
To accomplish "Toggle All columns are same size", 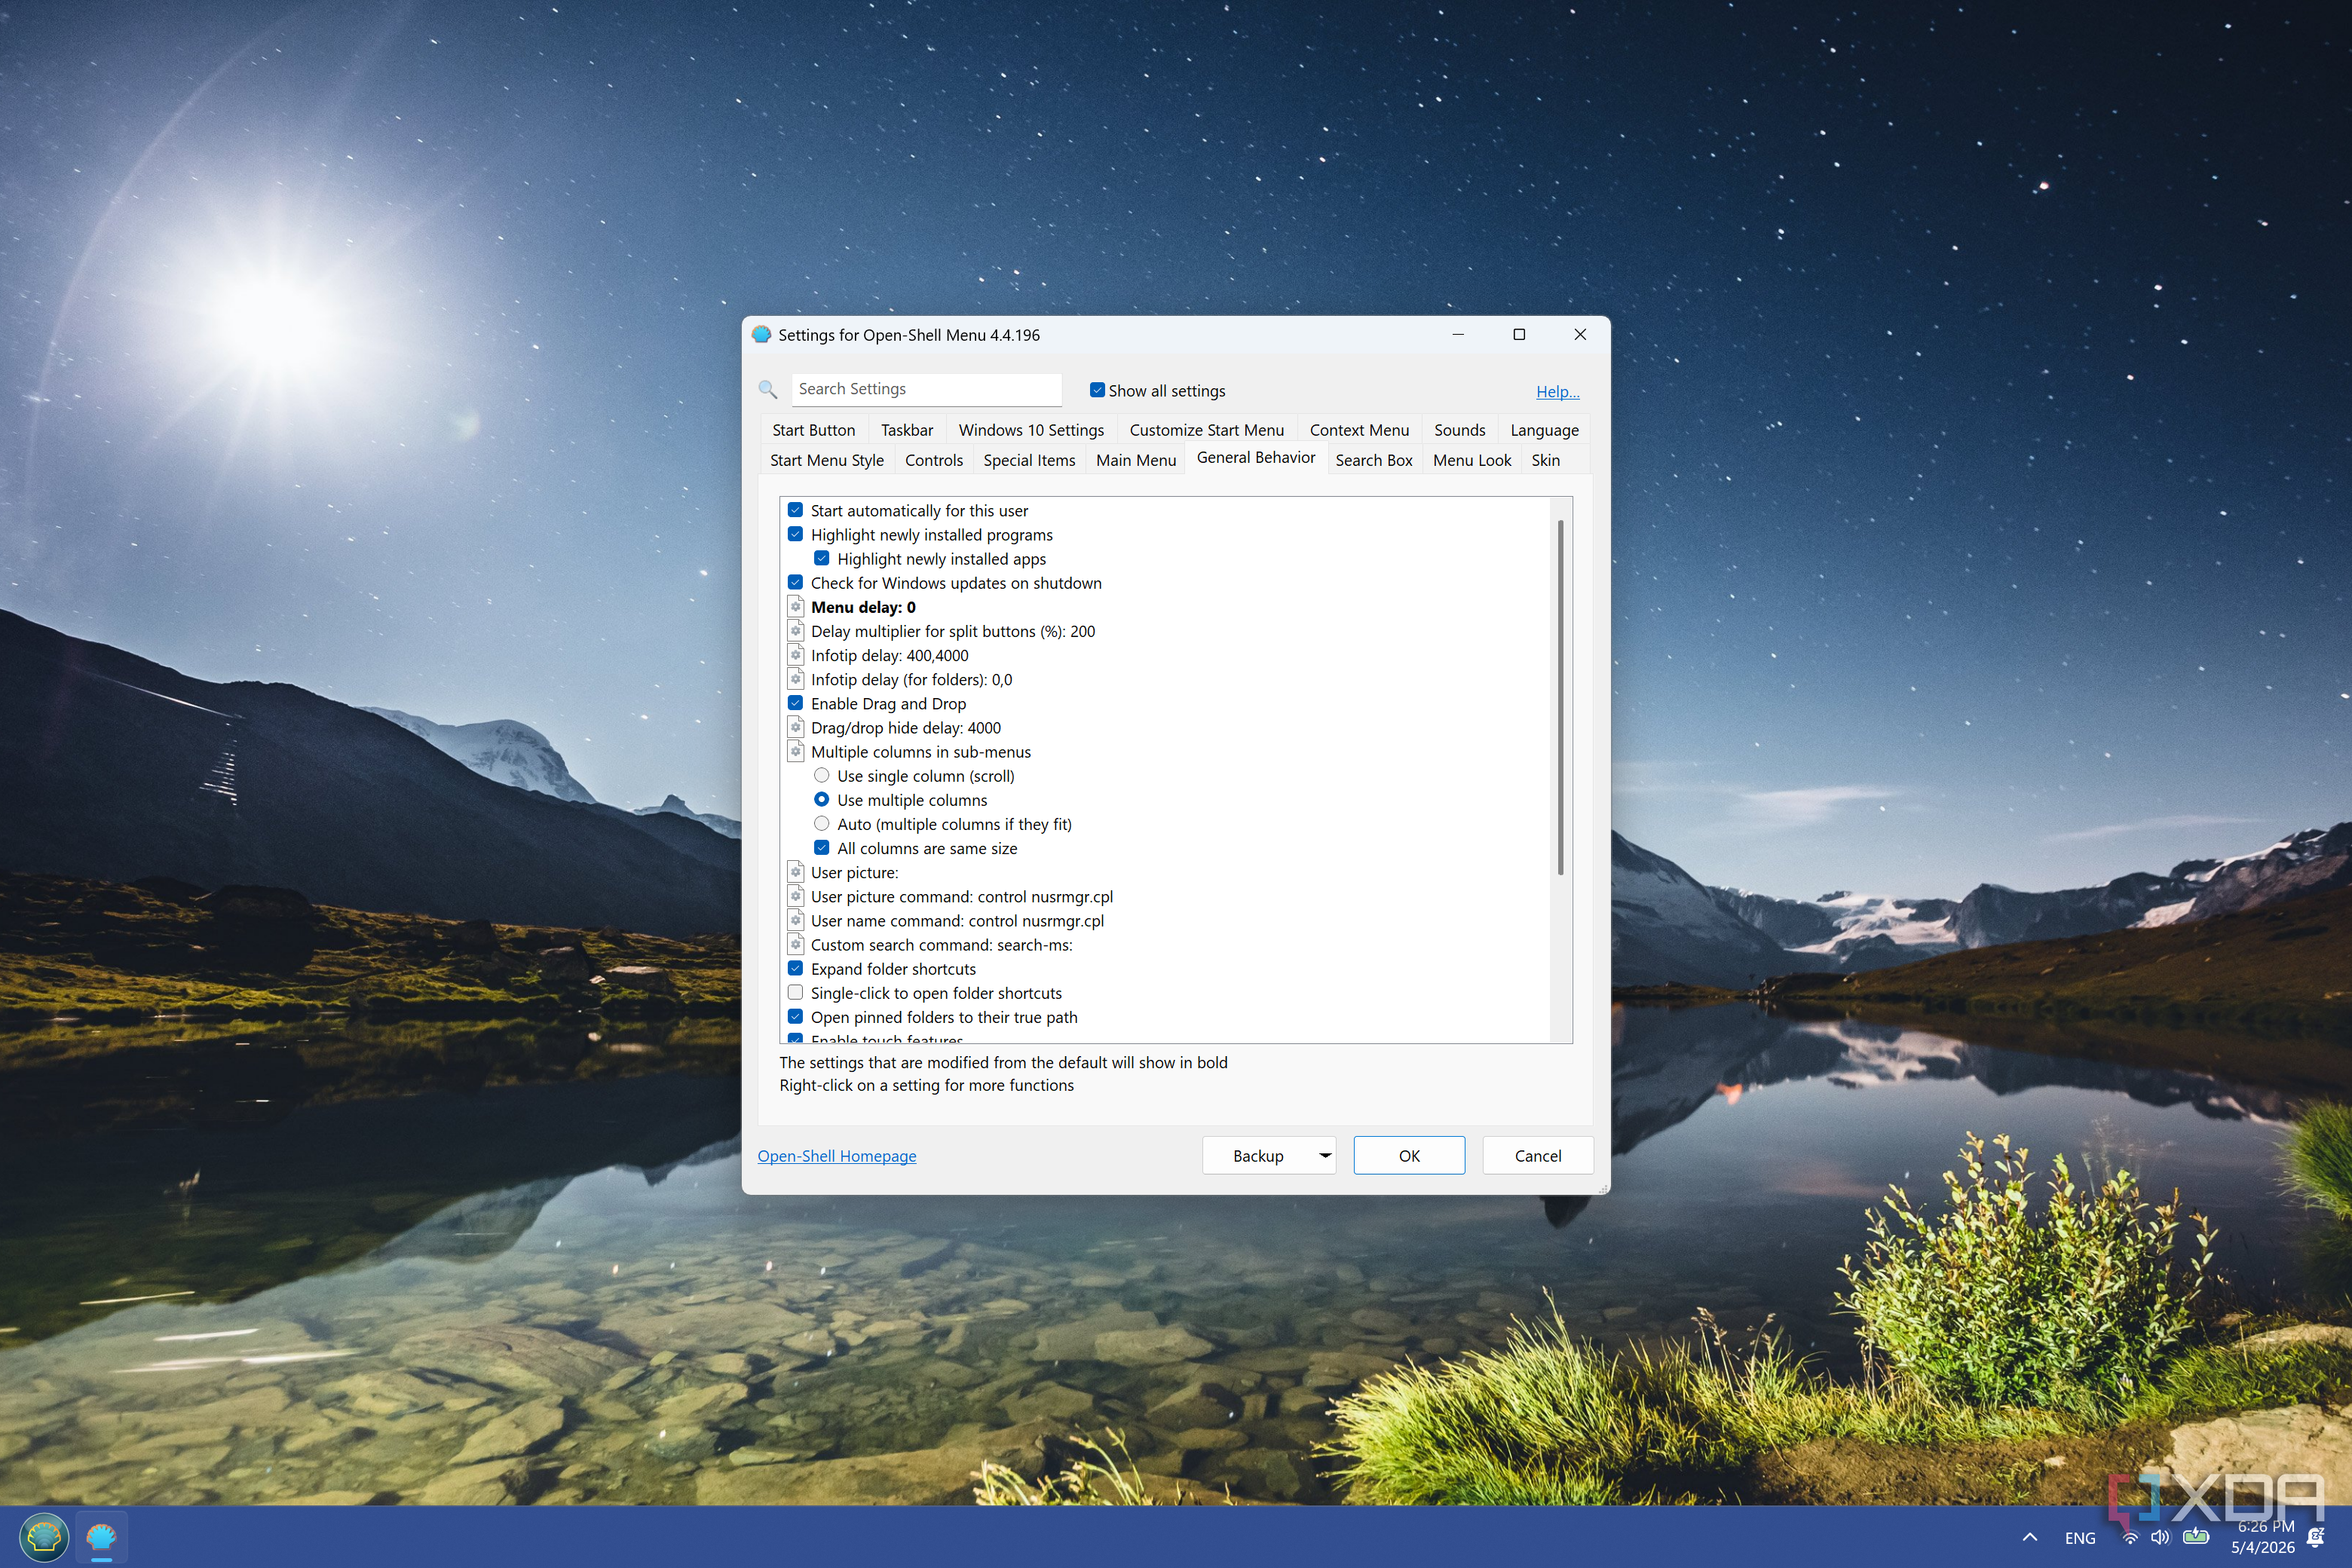I will [x=822, y=847].
